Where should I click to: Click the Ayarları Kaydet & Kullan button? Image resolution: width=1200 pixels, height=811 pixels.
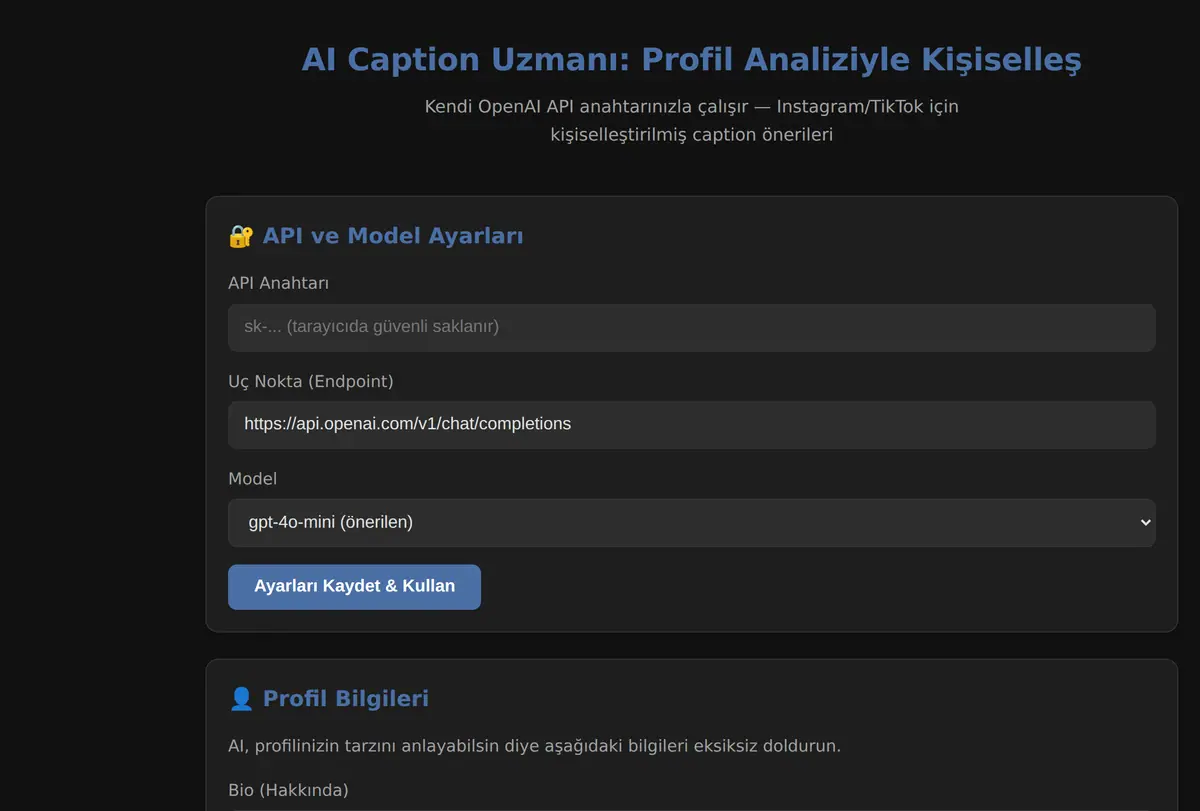[x=354, y=587]
